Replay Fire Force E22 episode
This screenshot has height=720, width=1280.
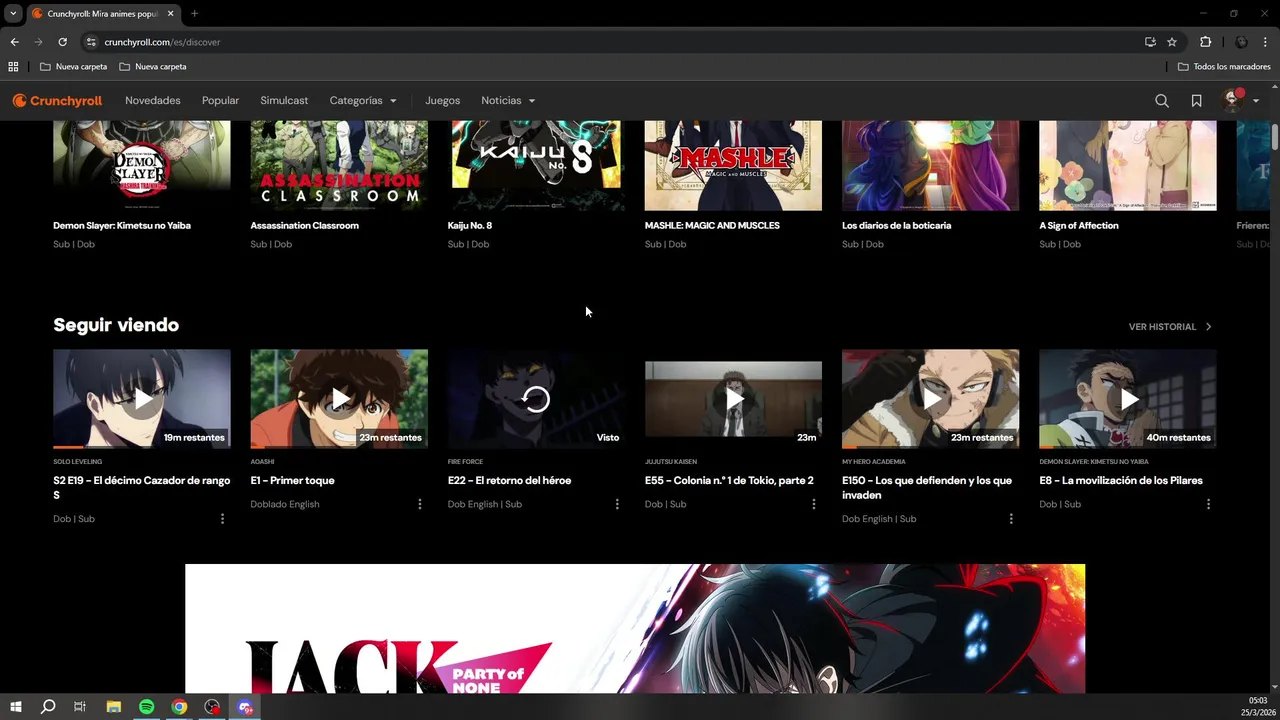(x=536, y=398)
